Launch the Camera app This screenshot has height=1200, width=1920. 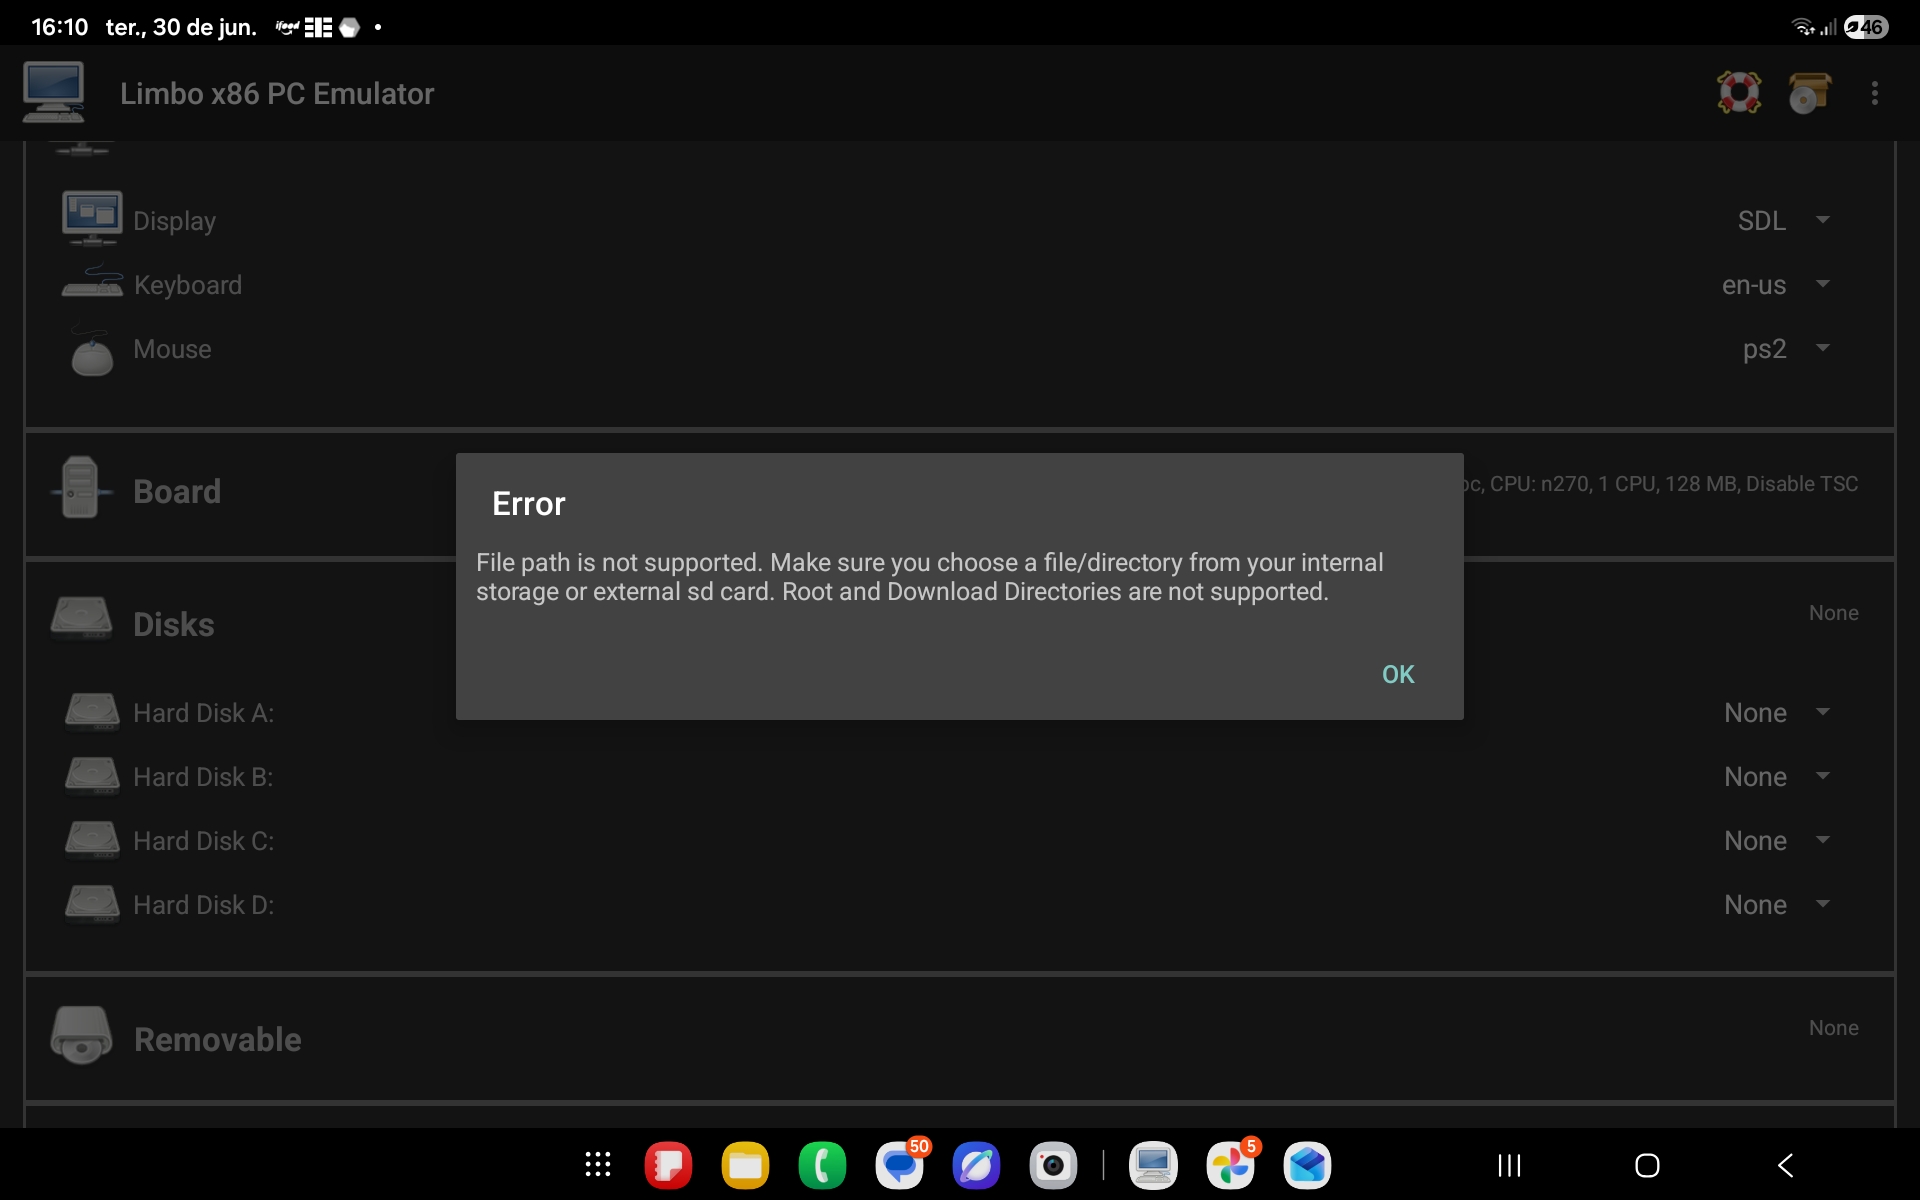click(x=1053, y=1165)
